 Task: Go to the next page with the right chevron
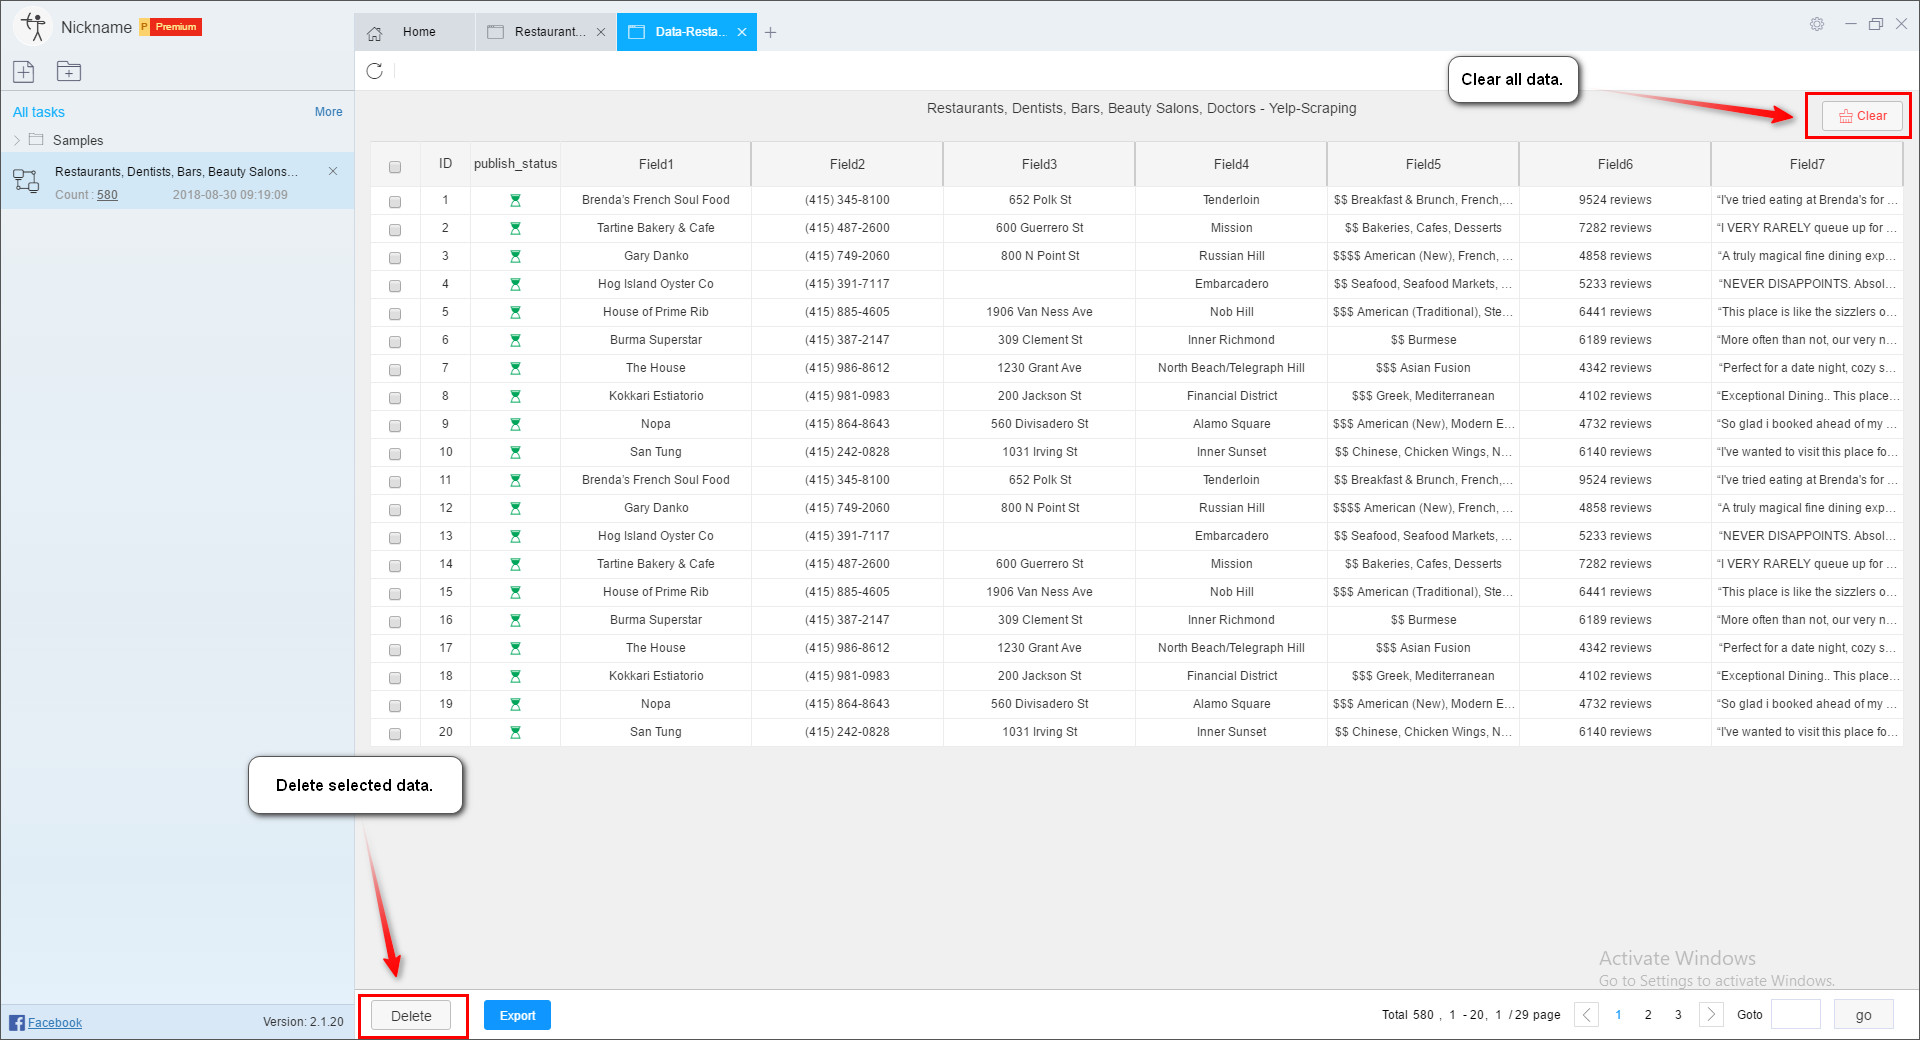1711,1014
